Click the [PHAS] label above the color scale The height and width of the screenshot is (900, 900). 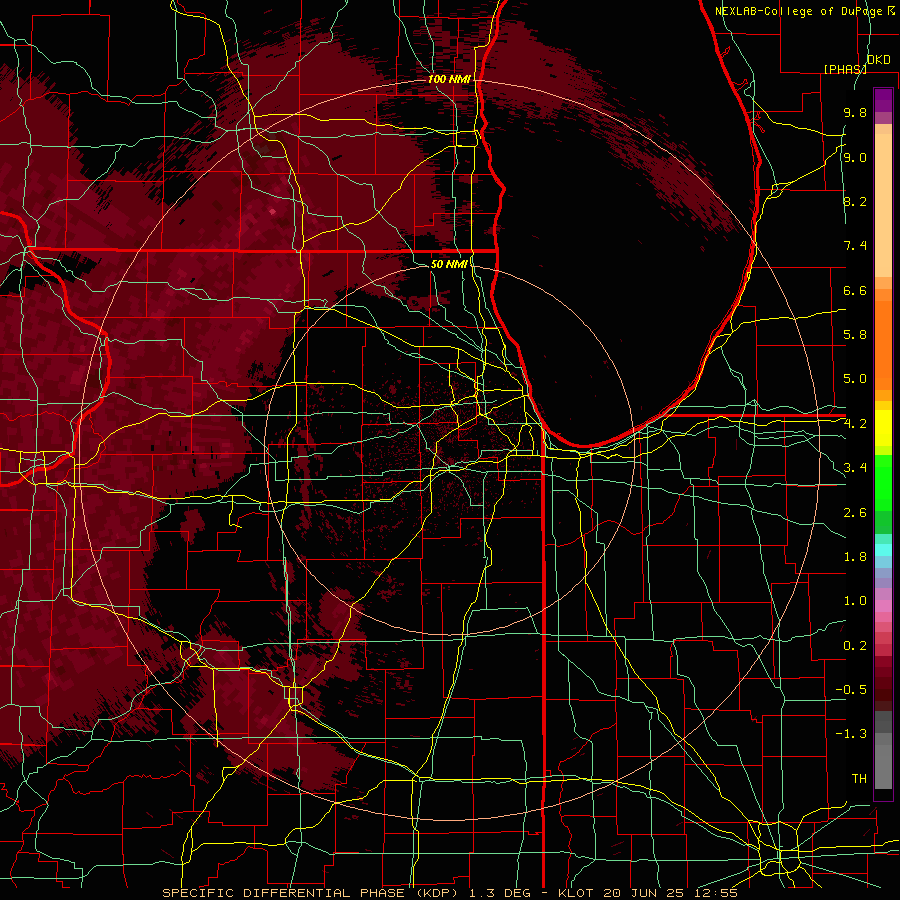click(845, 69)
